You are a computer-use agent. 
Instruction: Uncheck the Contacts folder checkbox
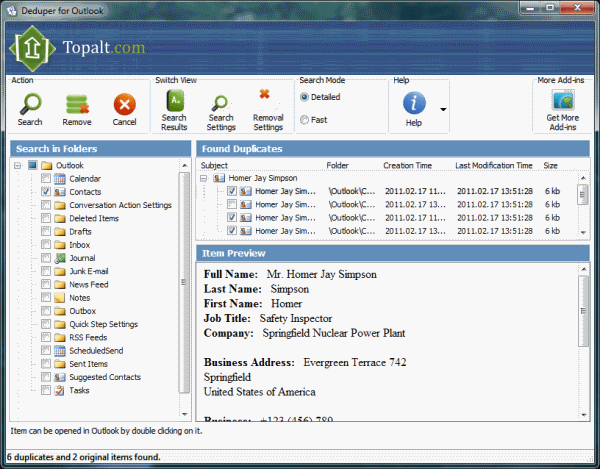coord(46,192)
